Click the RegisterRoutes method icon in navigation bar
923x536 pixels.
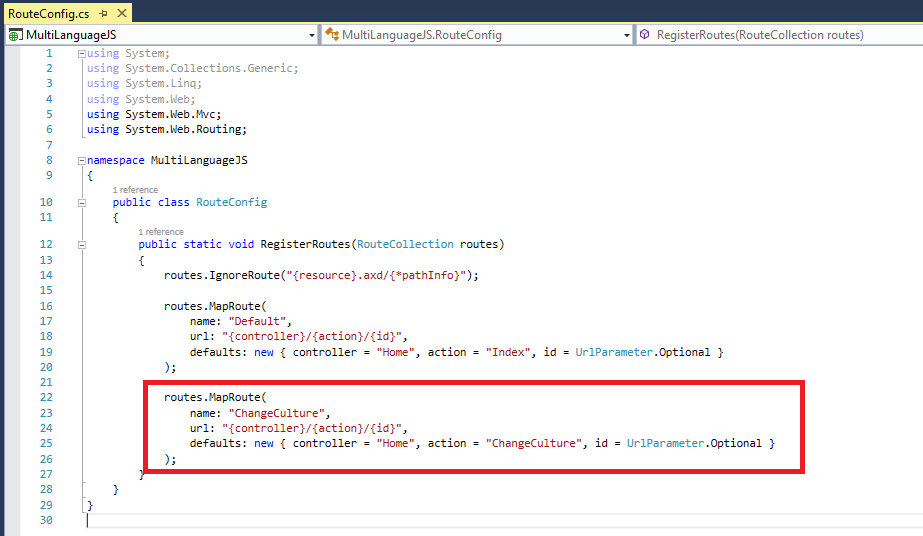pyautogui.click(x=645, y=35)
